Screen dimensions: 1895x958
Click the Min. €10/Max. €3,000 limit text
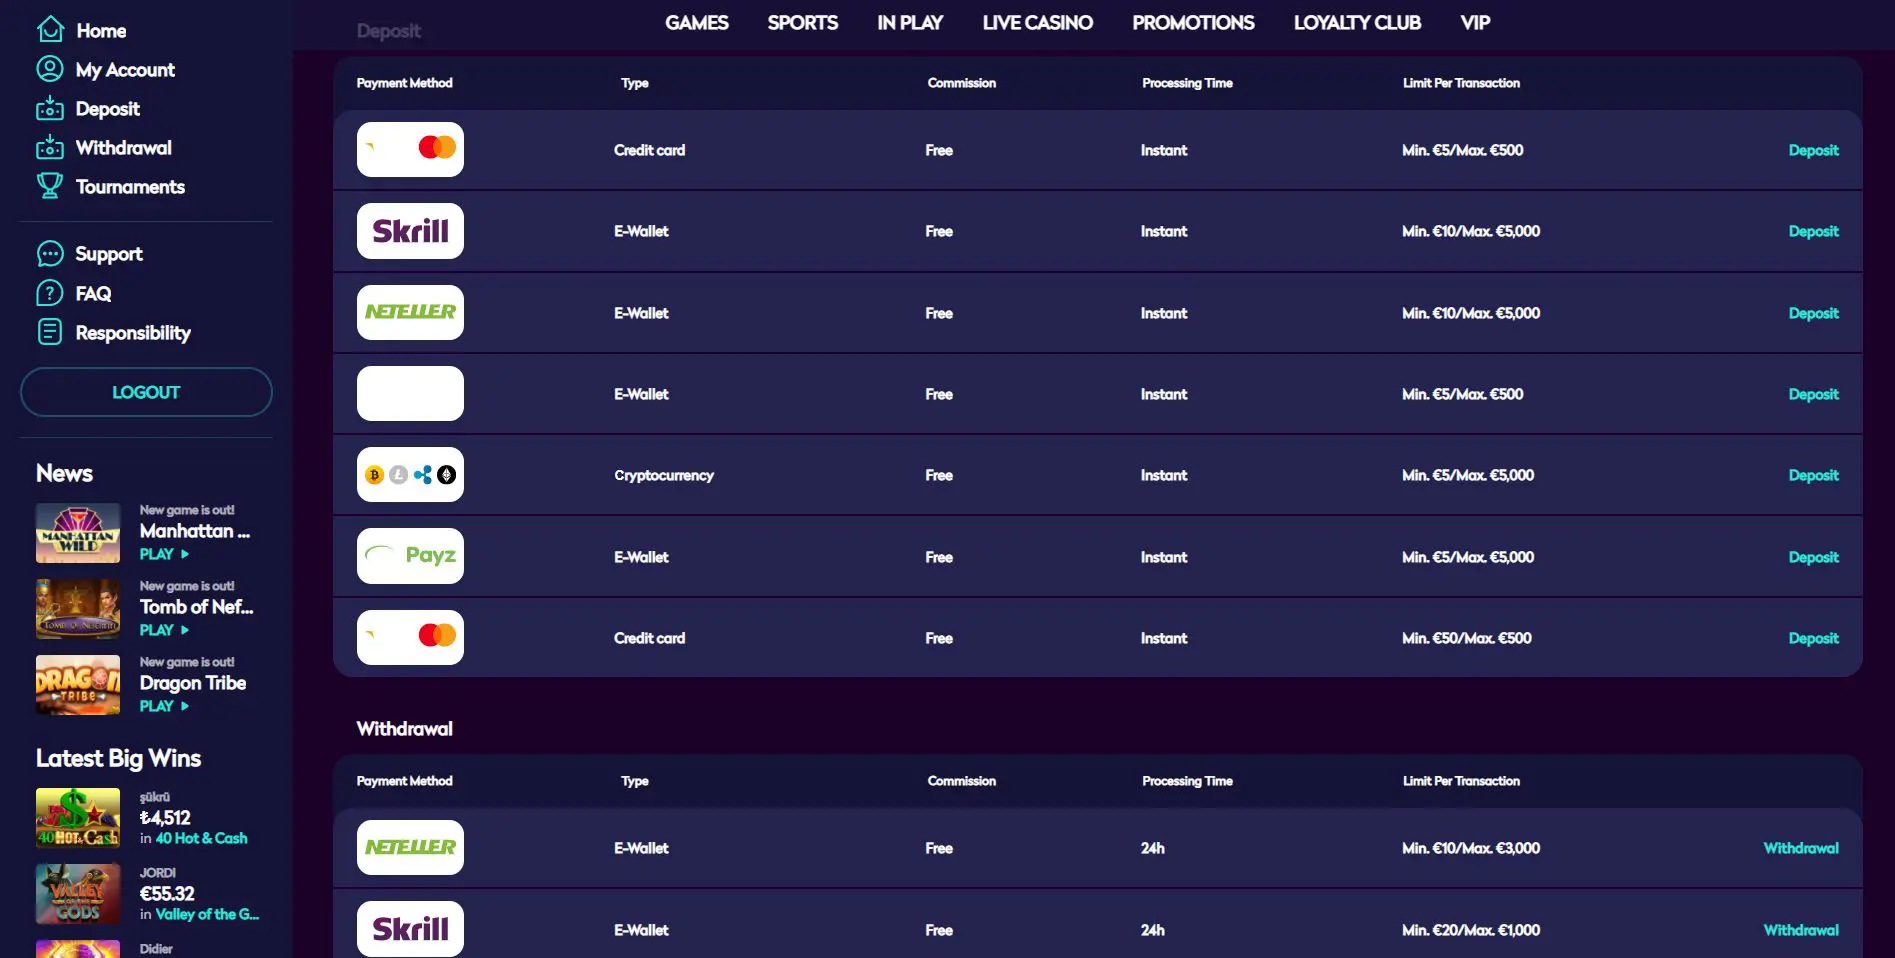click(x=1471, y=848)
